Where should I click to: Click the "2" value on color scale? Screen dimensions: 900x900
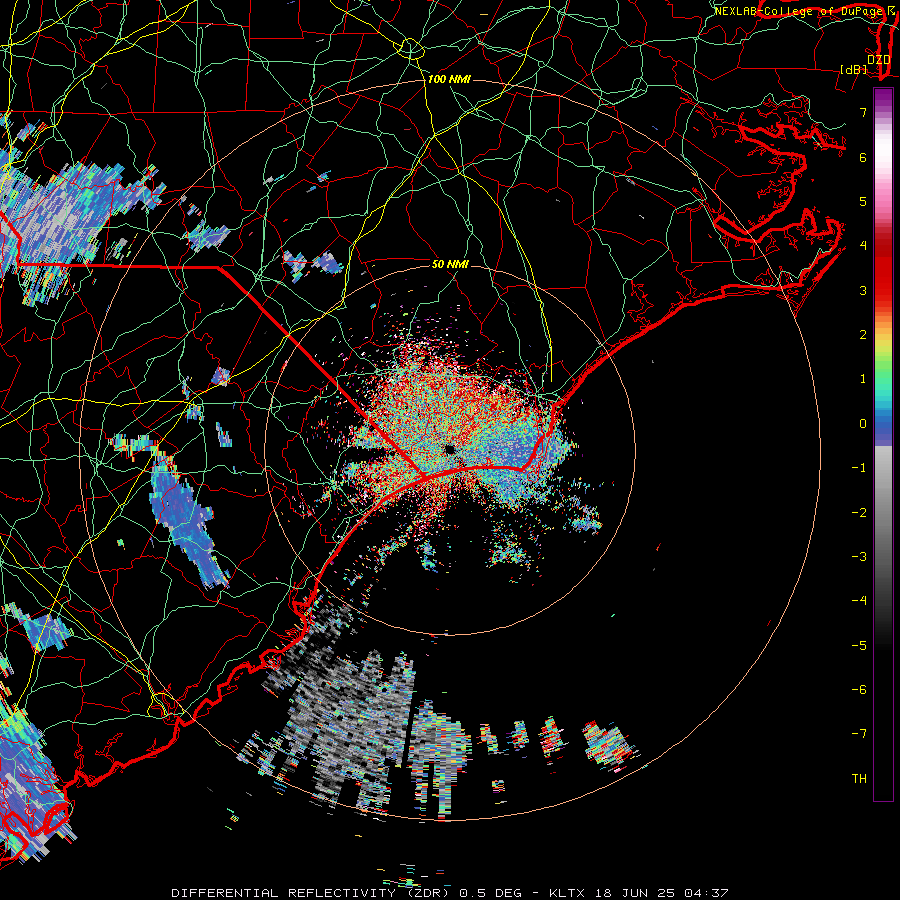863,335
